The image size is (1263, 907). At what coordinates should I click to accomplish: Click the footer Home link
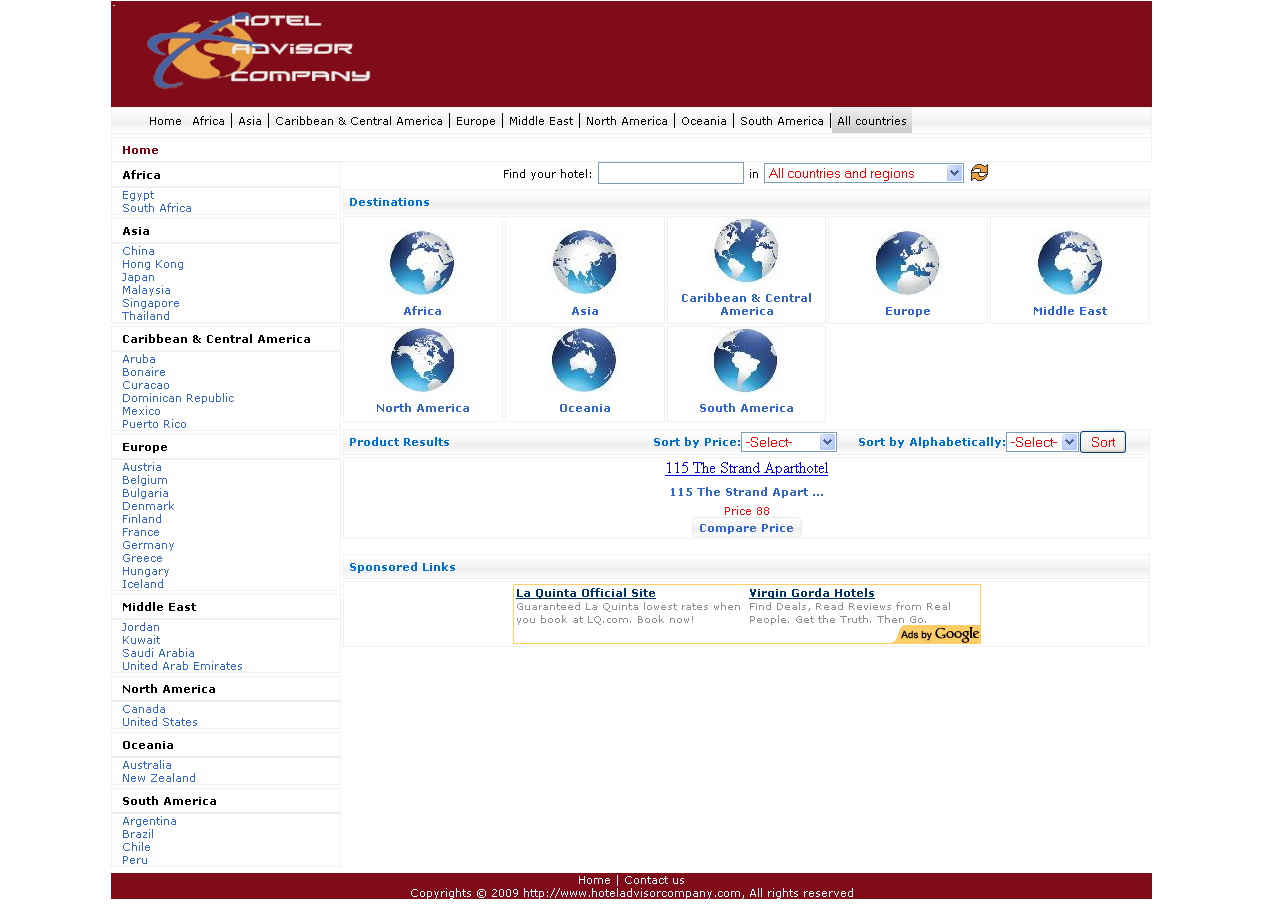[594, 880]
